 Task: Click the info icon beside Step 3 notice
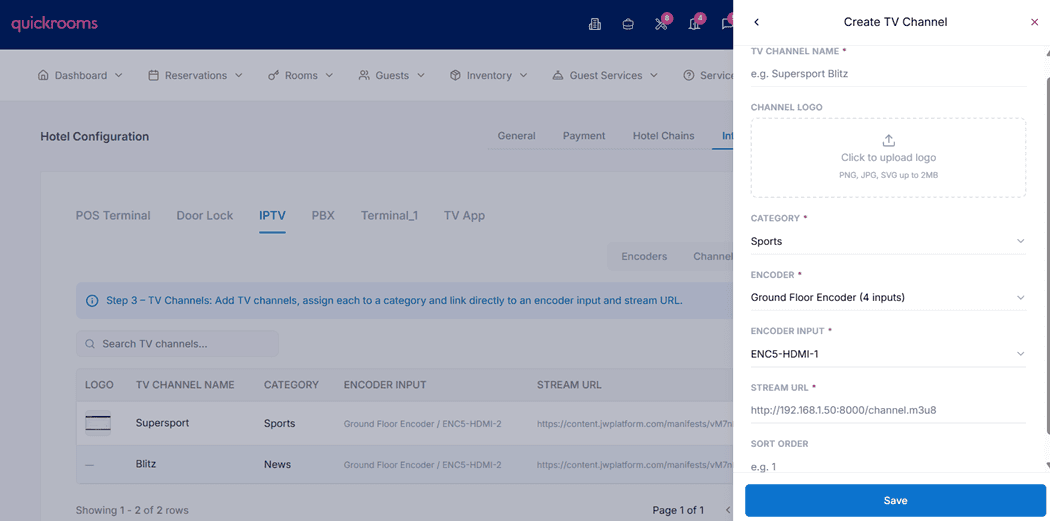pyautogui.click(x=92, y=301)
